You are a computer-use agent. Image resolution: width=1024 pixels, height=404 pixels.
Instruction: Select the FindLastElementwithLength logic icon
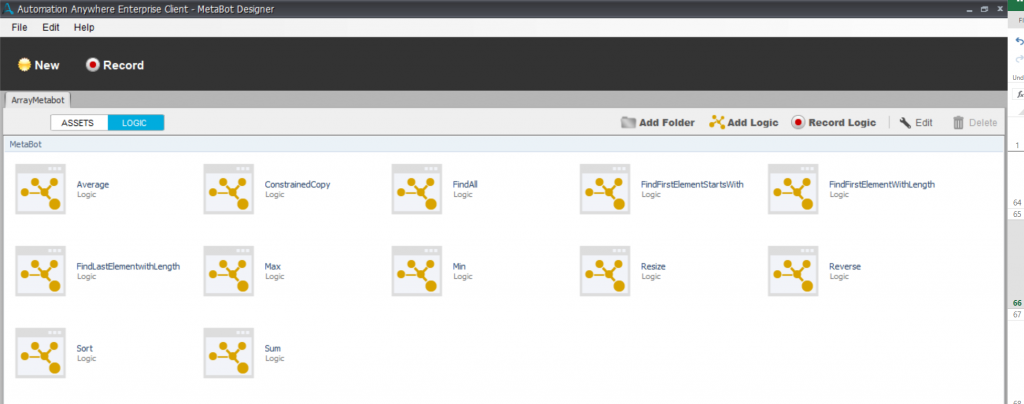pos(40,271)
